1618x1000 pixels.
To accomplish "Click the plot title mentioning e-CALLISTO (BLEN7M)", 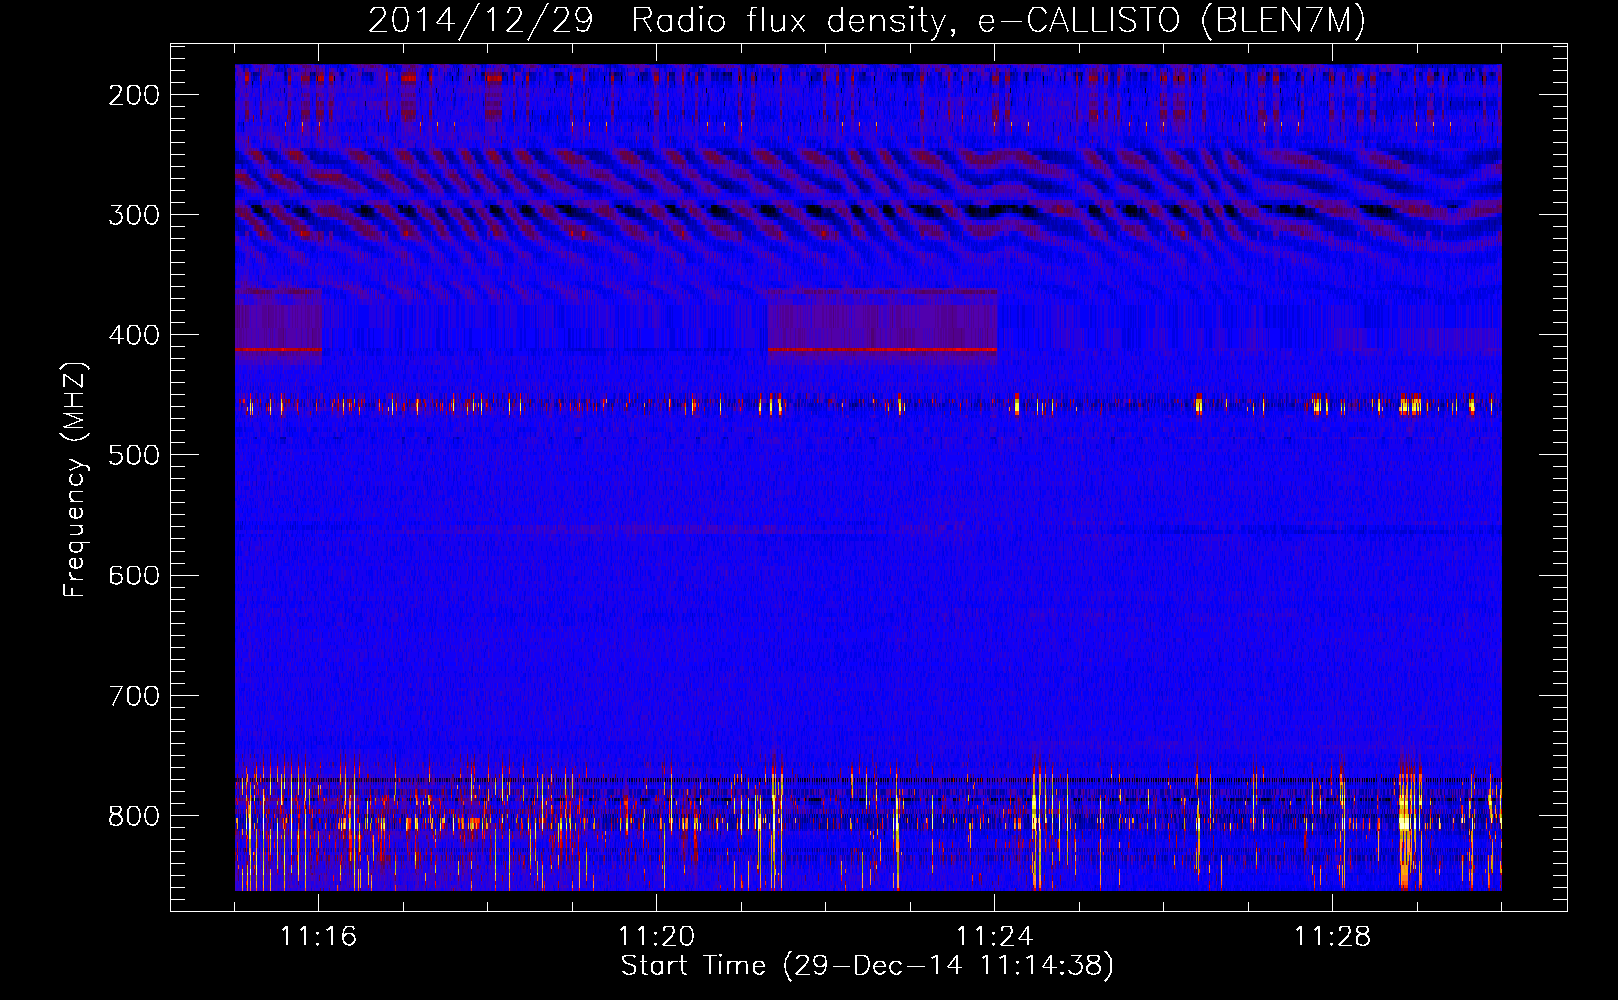I will (x=867, y=20).
